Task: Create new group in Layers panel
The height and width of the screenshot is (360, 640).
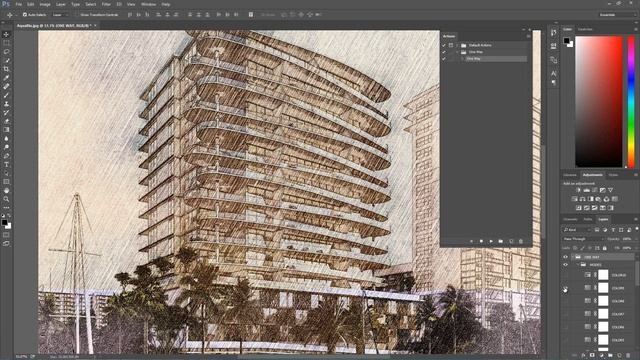Action: coord(610,356)
